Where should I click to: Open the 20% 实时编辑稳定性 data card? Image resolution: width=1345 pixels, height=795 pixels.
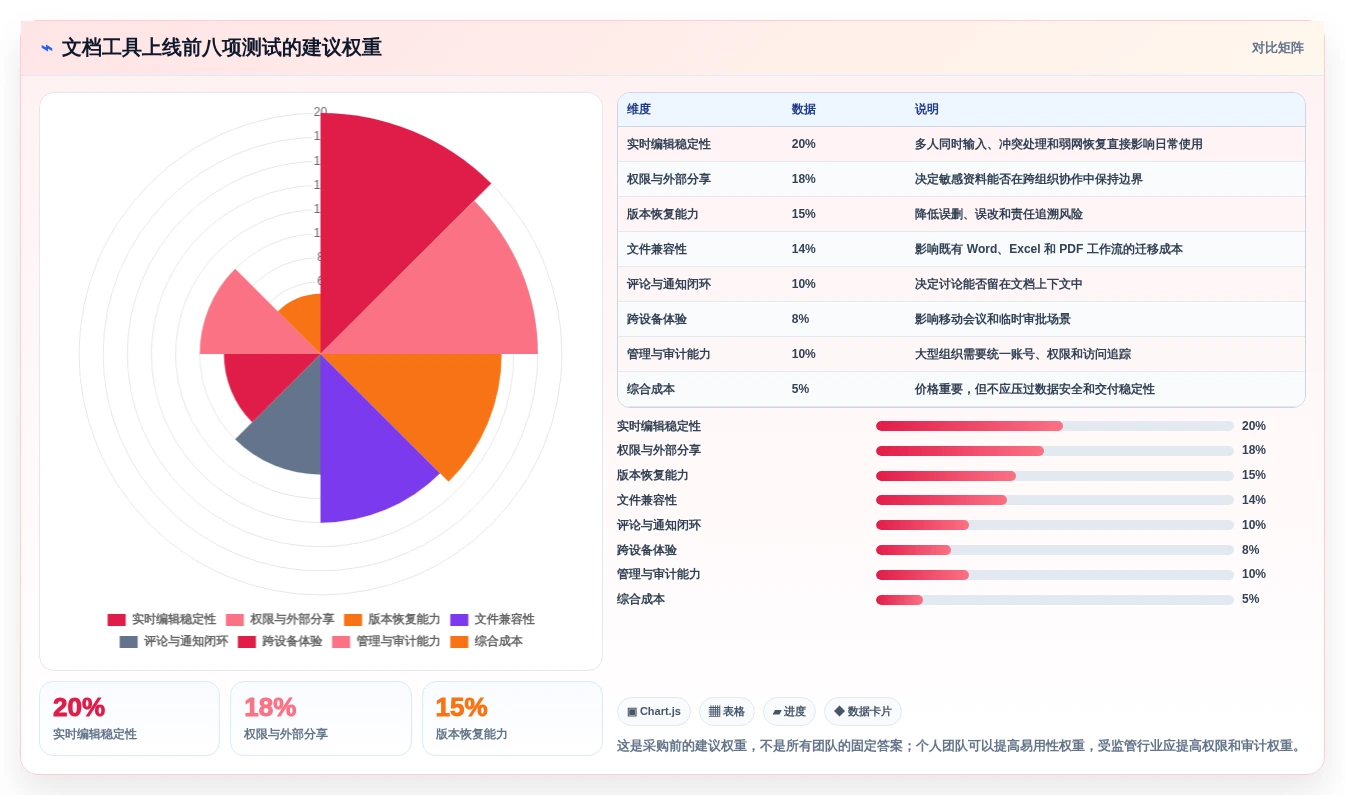[x=129, y=718]
